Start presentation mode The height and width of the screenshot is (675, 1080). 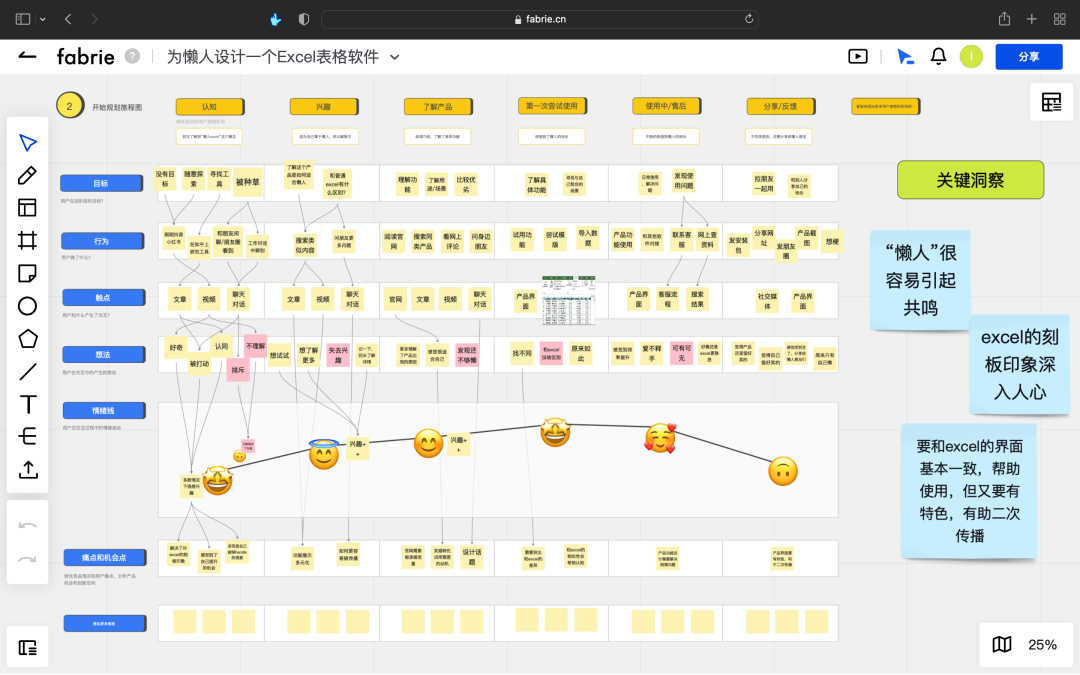tap(858, 56)
